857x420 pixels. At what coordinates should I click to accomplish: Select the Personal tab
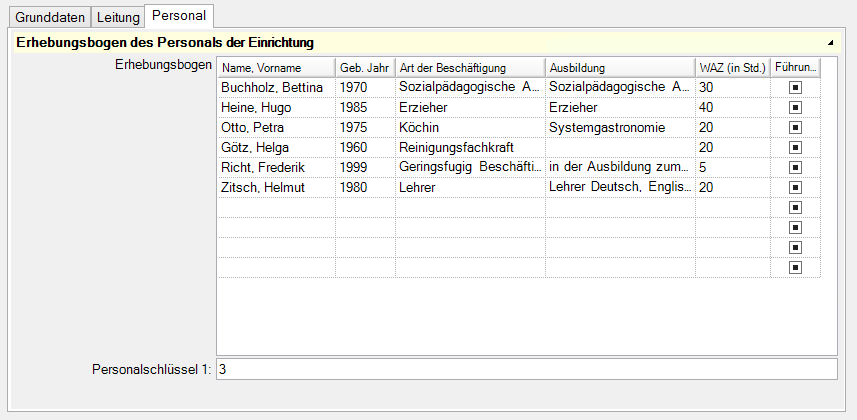pos(179,16)
